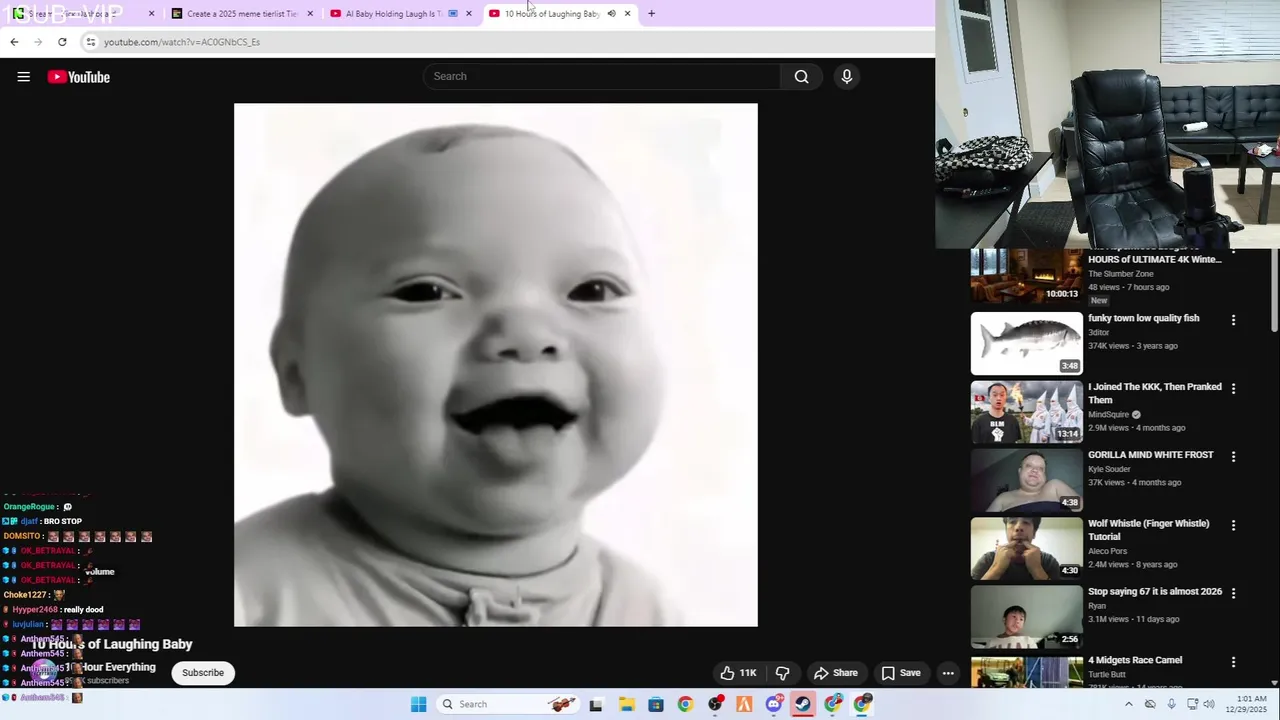Open a new browser tab
Screen dimensions: 1280x720
click(x=651, y=14)
